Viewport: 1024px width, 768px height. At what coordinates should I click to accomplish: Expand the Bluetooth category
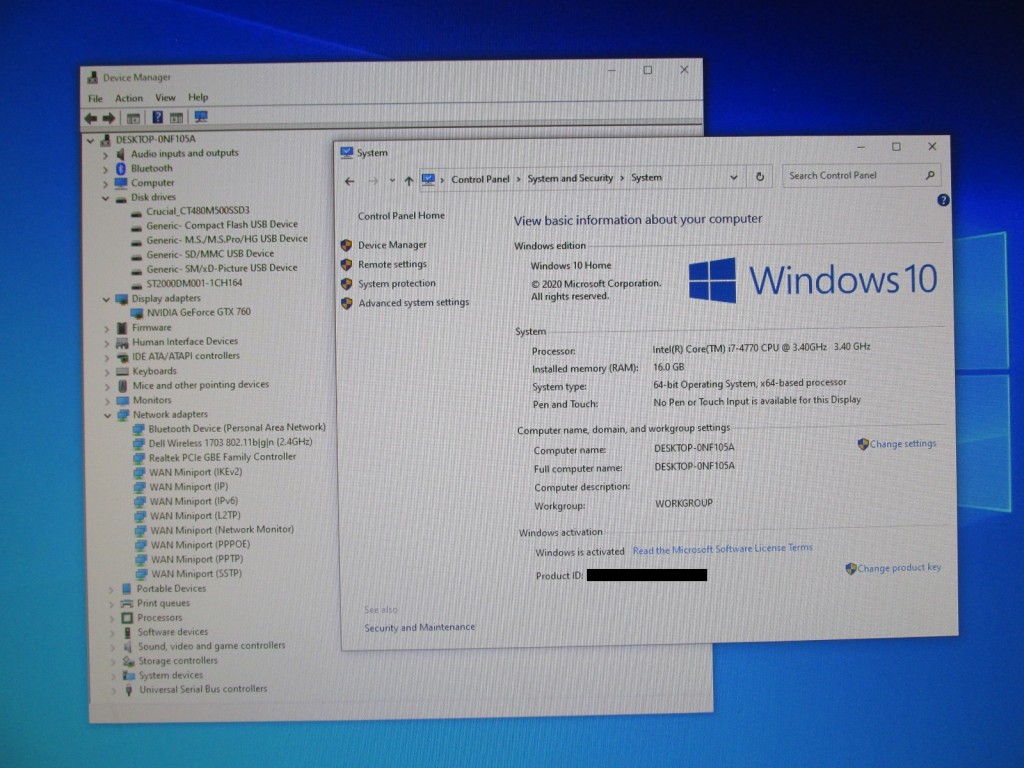pyautogui.click(x=105, y=169)
